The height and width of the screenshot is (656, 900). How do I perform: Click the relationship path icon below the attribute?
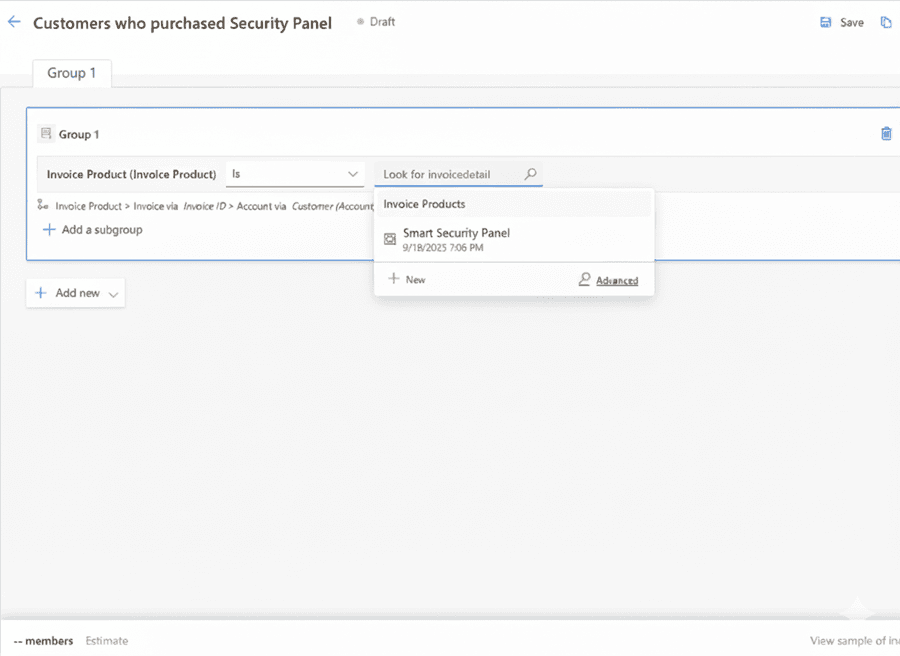click(43, 205)
